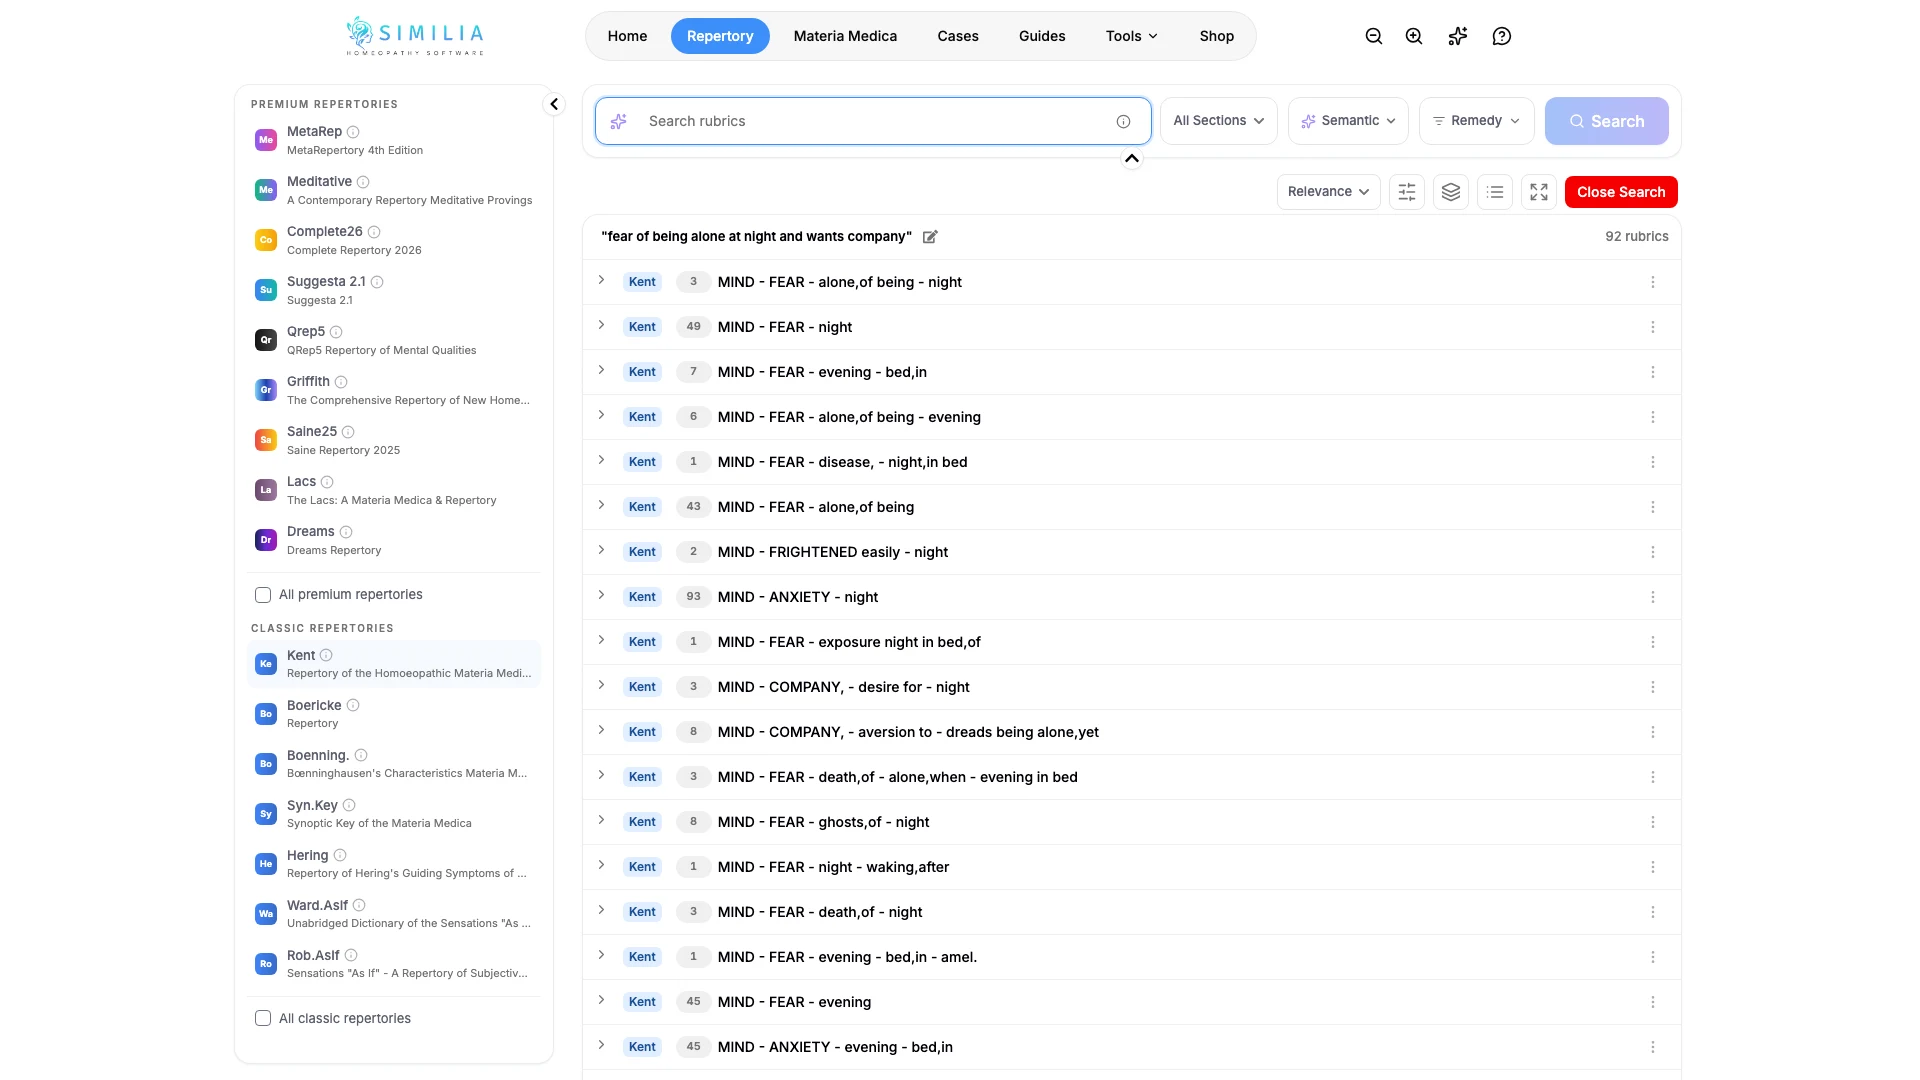This screenshot has width=1920, height=1080.
Task: Expand MIND - FEAR - alone,of being - night
Action: pos(601,280)
